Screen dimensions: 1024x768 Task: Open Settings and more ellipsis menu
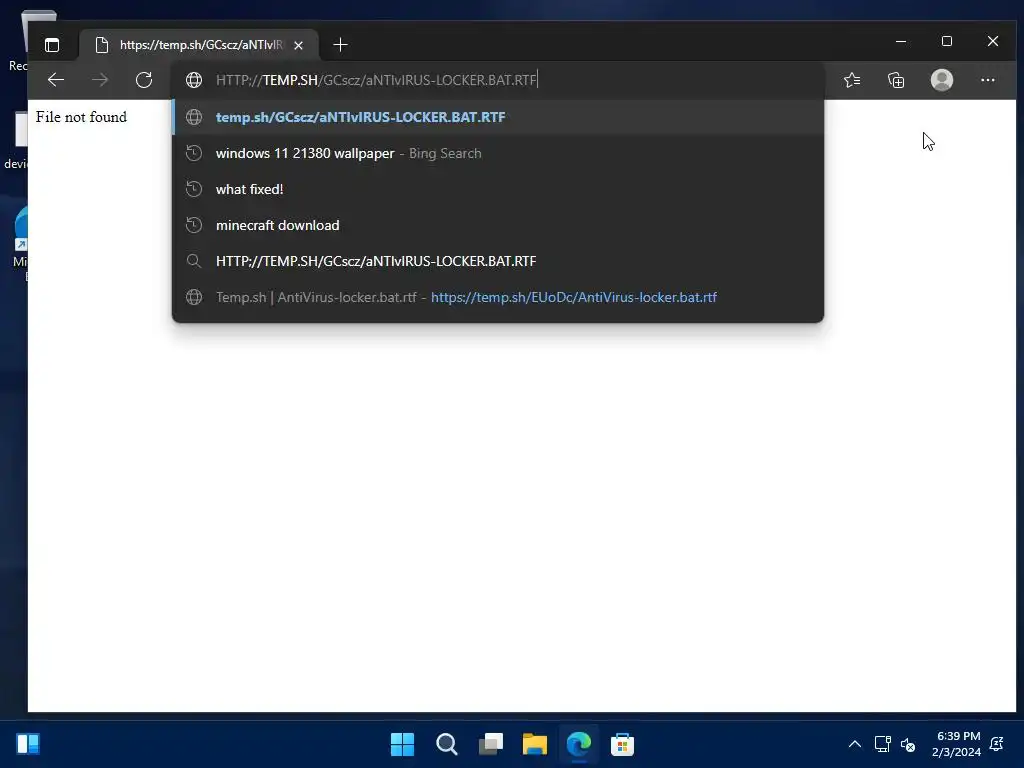coord(987,80)
